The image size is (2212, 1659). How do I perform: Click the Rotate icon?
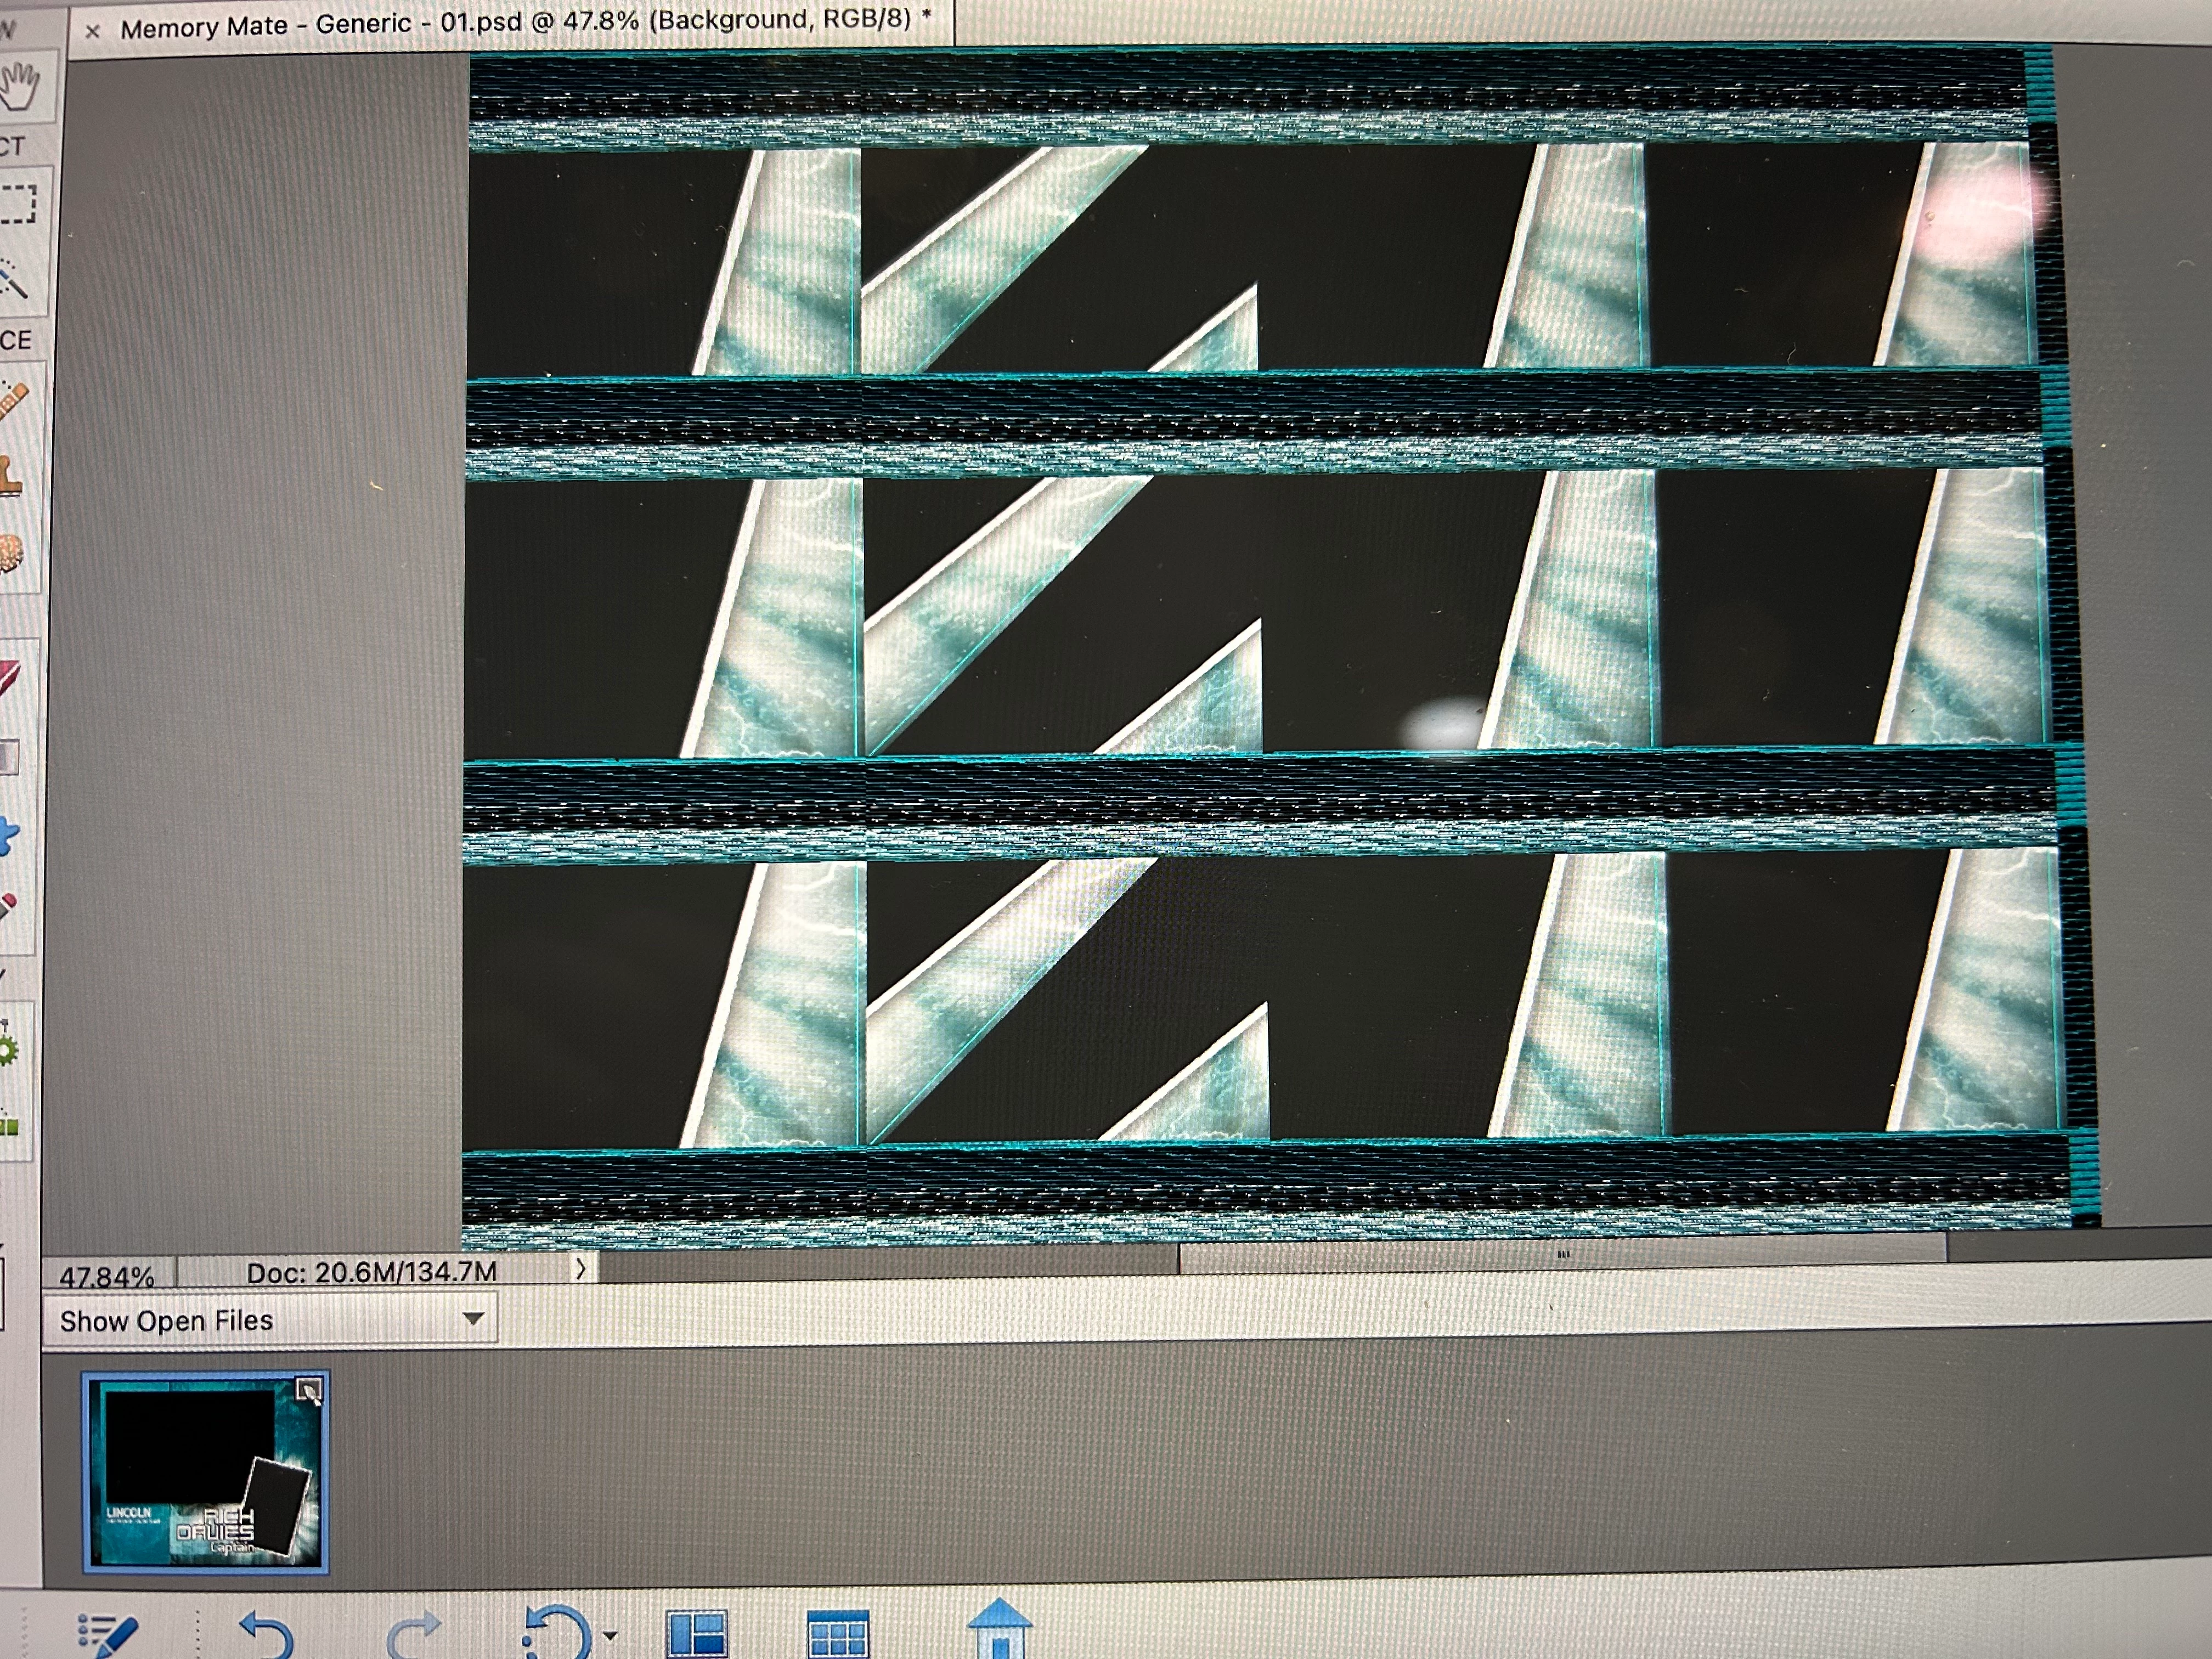(x=556, y=1637)
